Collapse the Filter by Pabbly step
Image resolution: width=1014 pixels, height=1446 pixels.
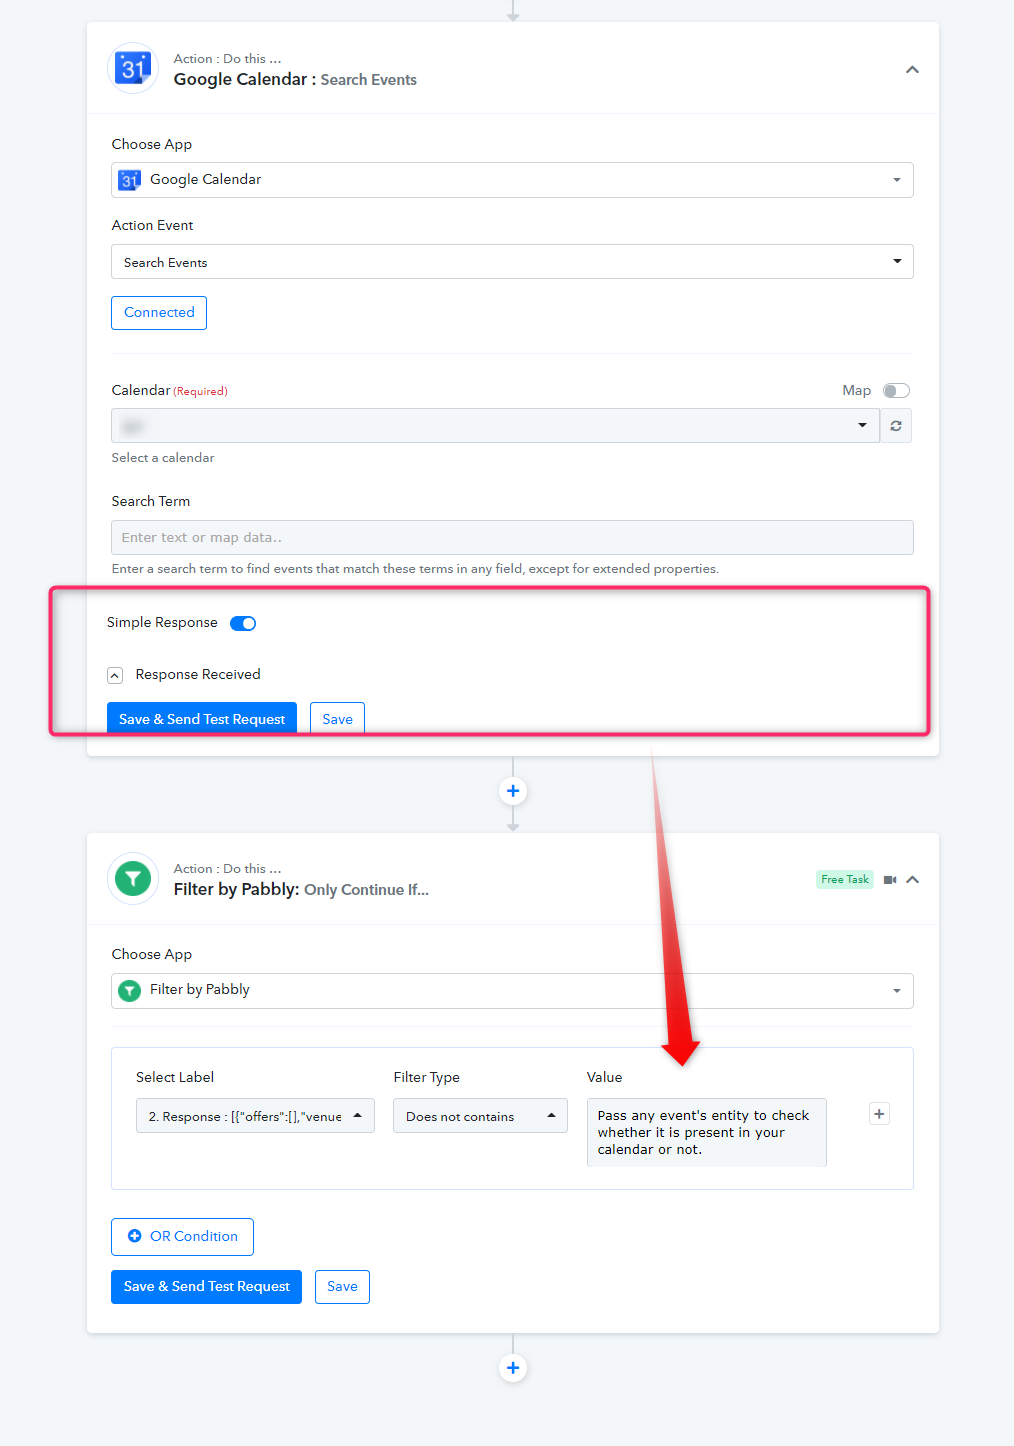[912, 880]
